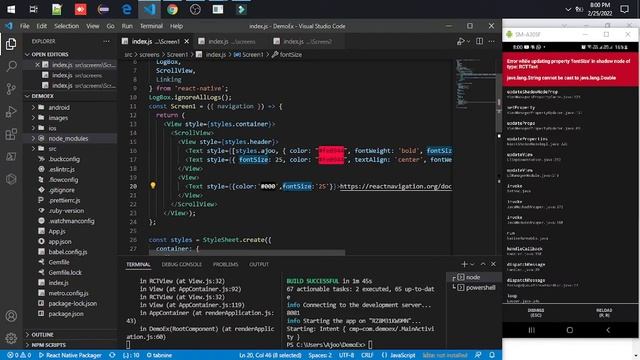The image size is (640, 360).
Task: Open Microsoft Edge from the taskbar
Action: point(127,9)
